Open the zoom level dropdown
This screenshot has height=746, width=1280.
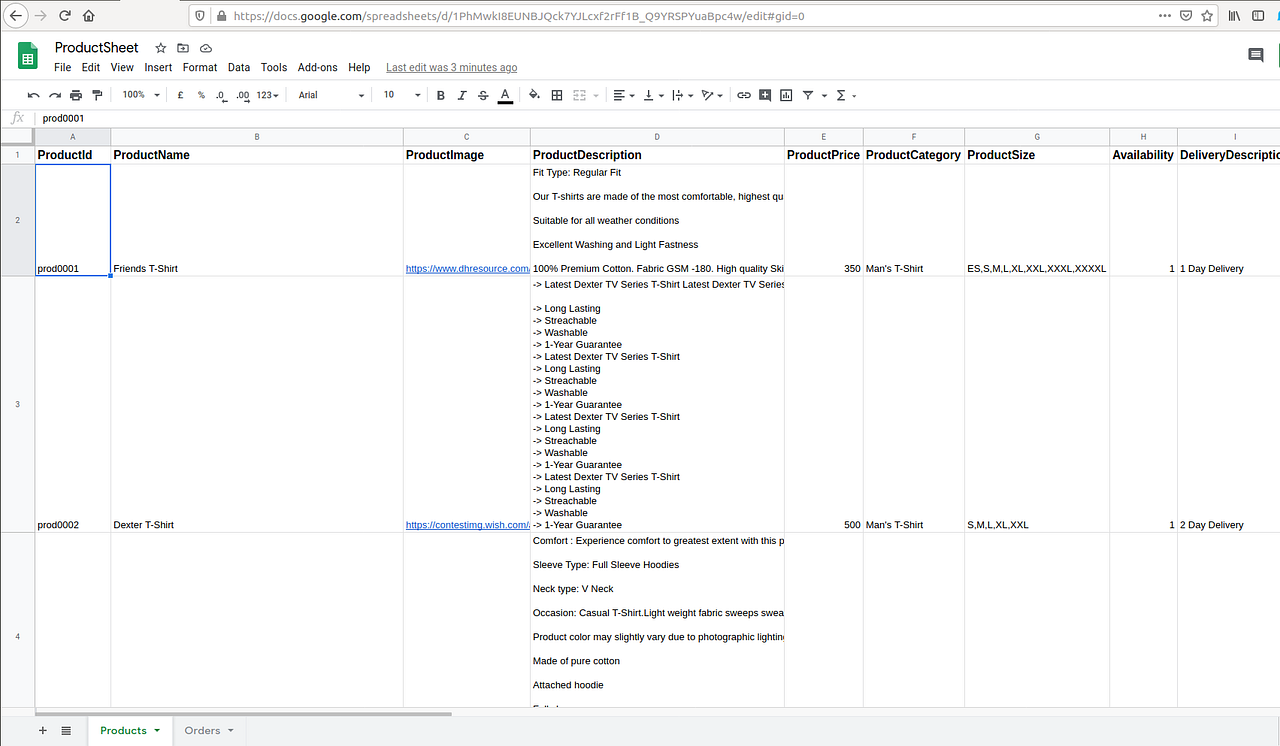[139, 95]
